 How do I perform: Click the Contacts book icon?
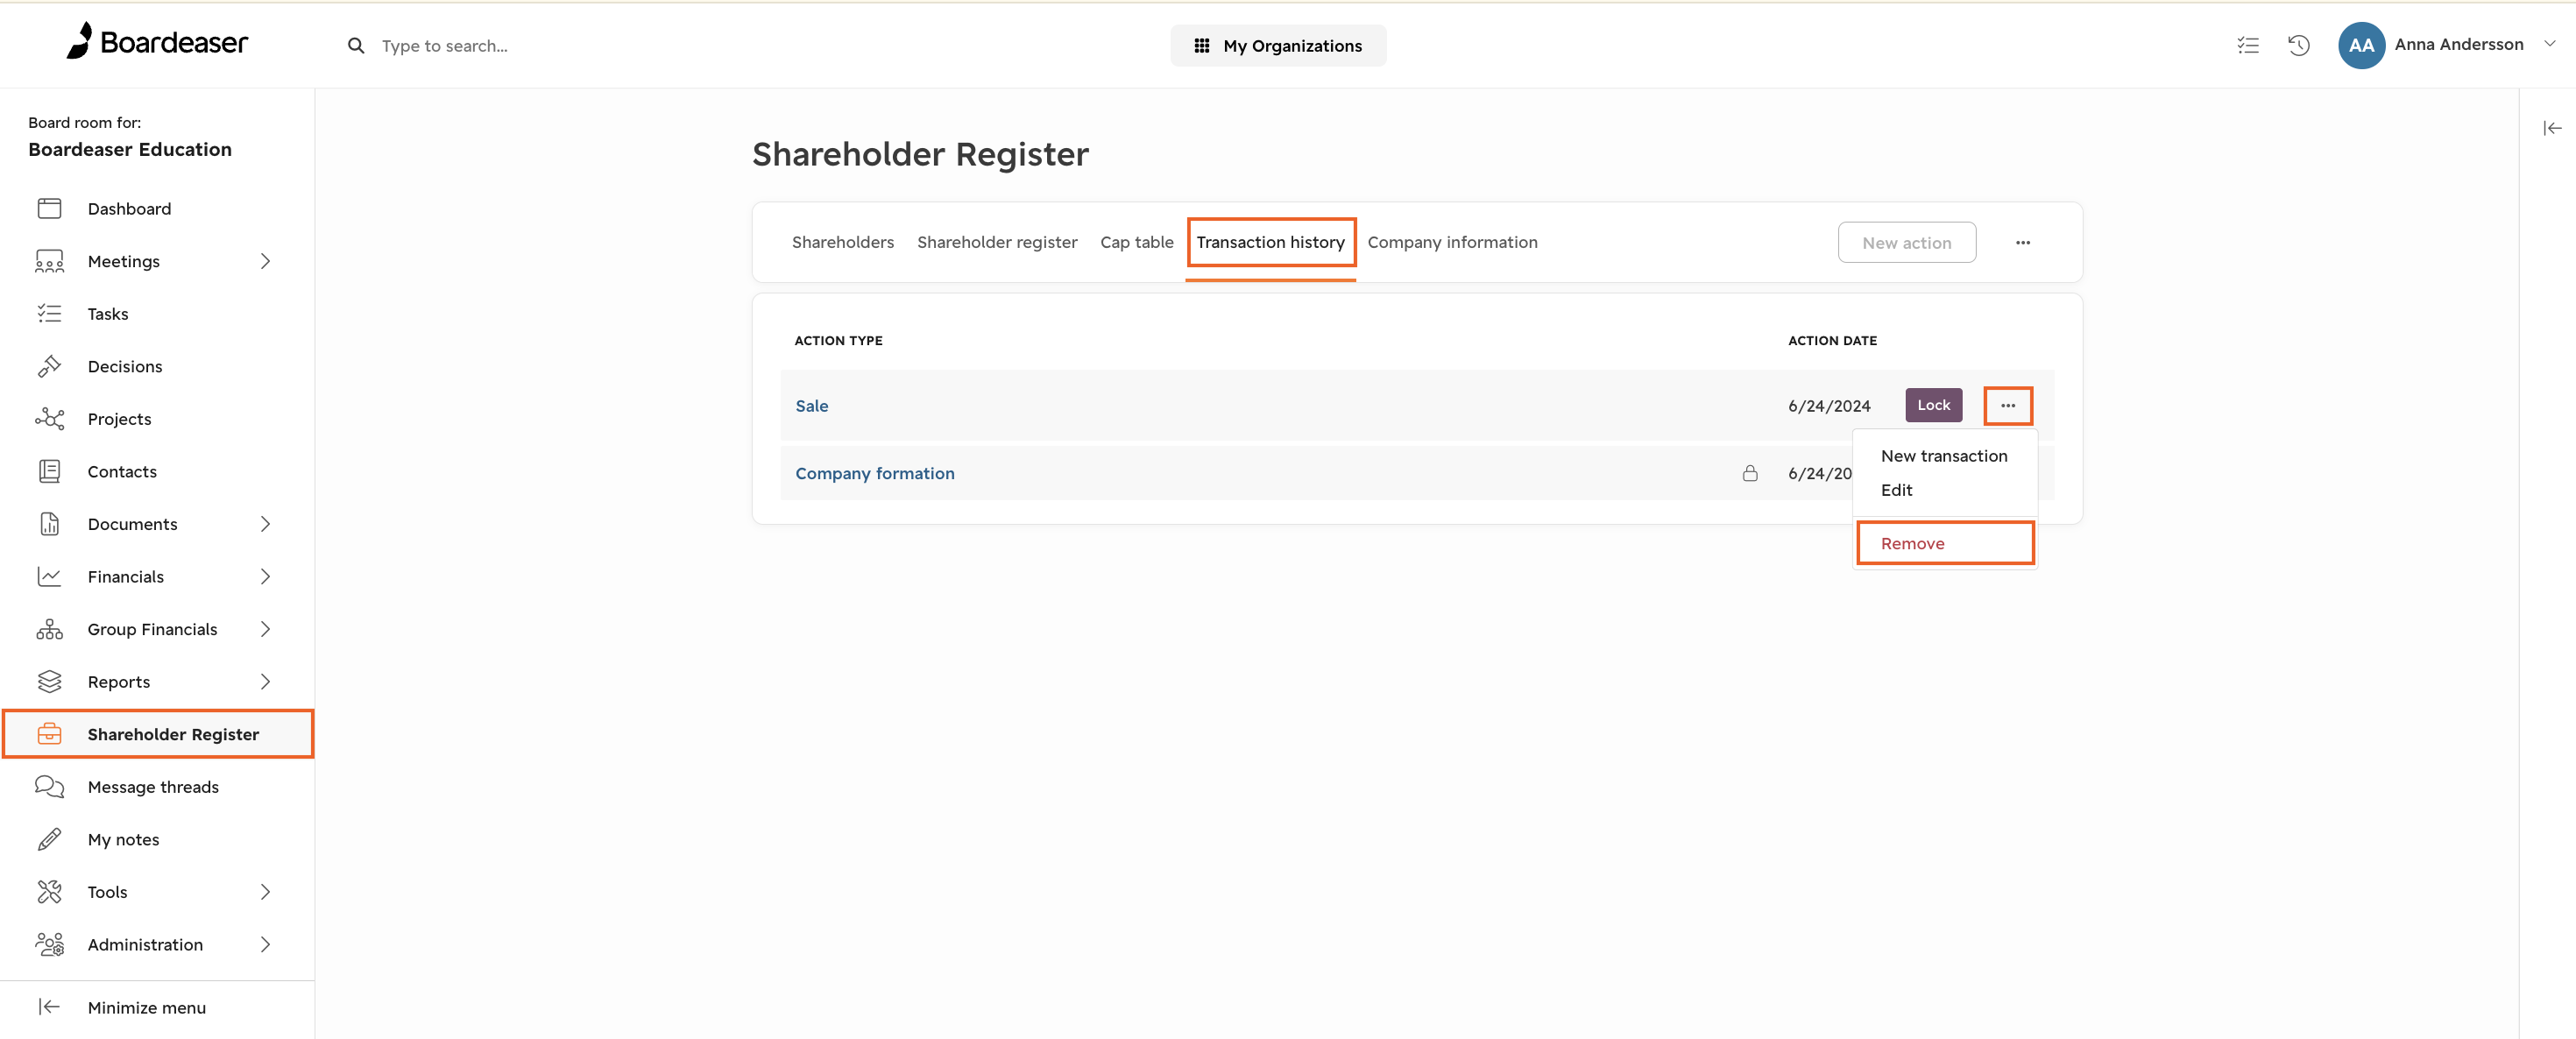pyautogui.click(x=49, y=471)
